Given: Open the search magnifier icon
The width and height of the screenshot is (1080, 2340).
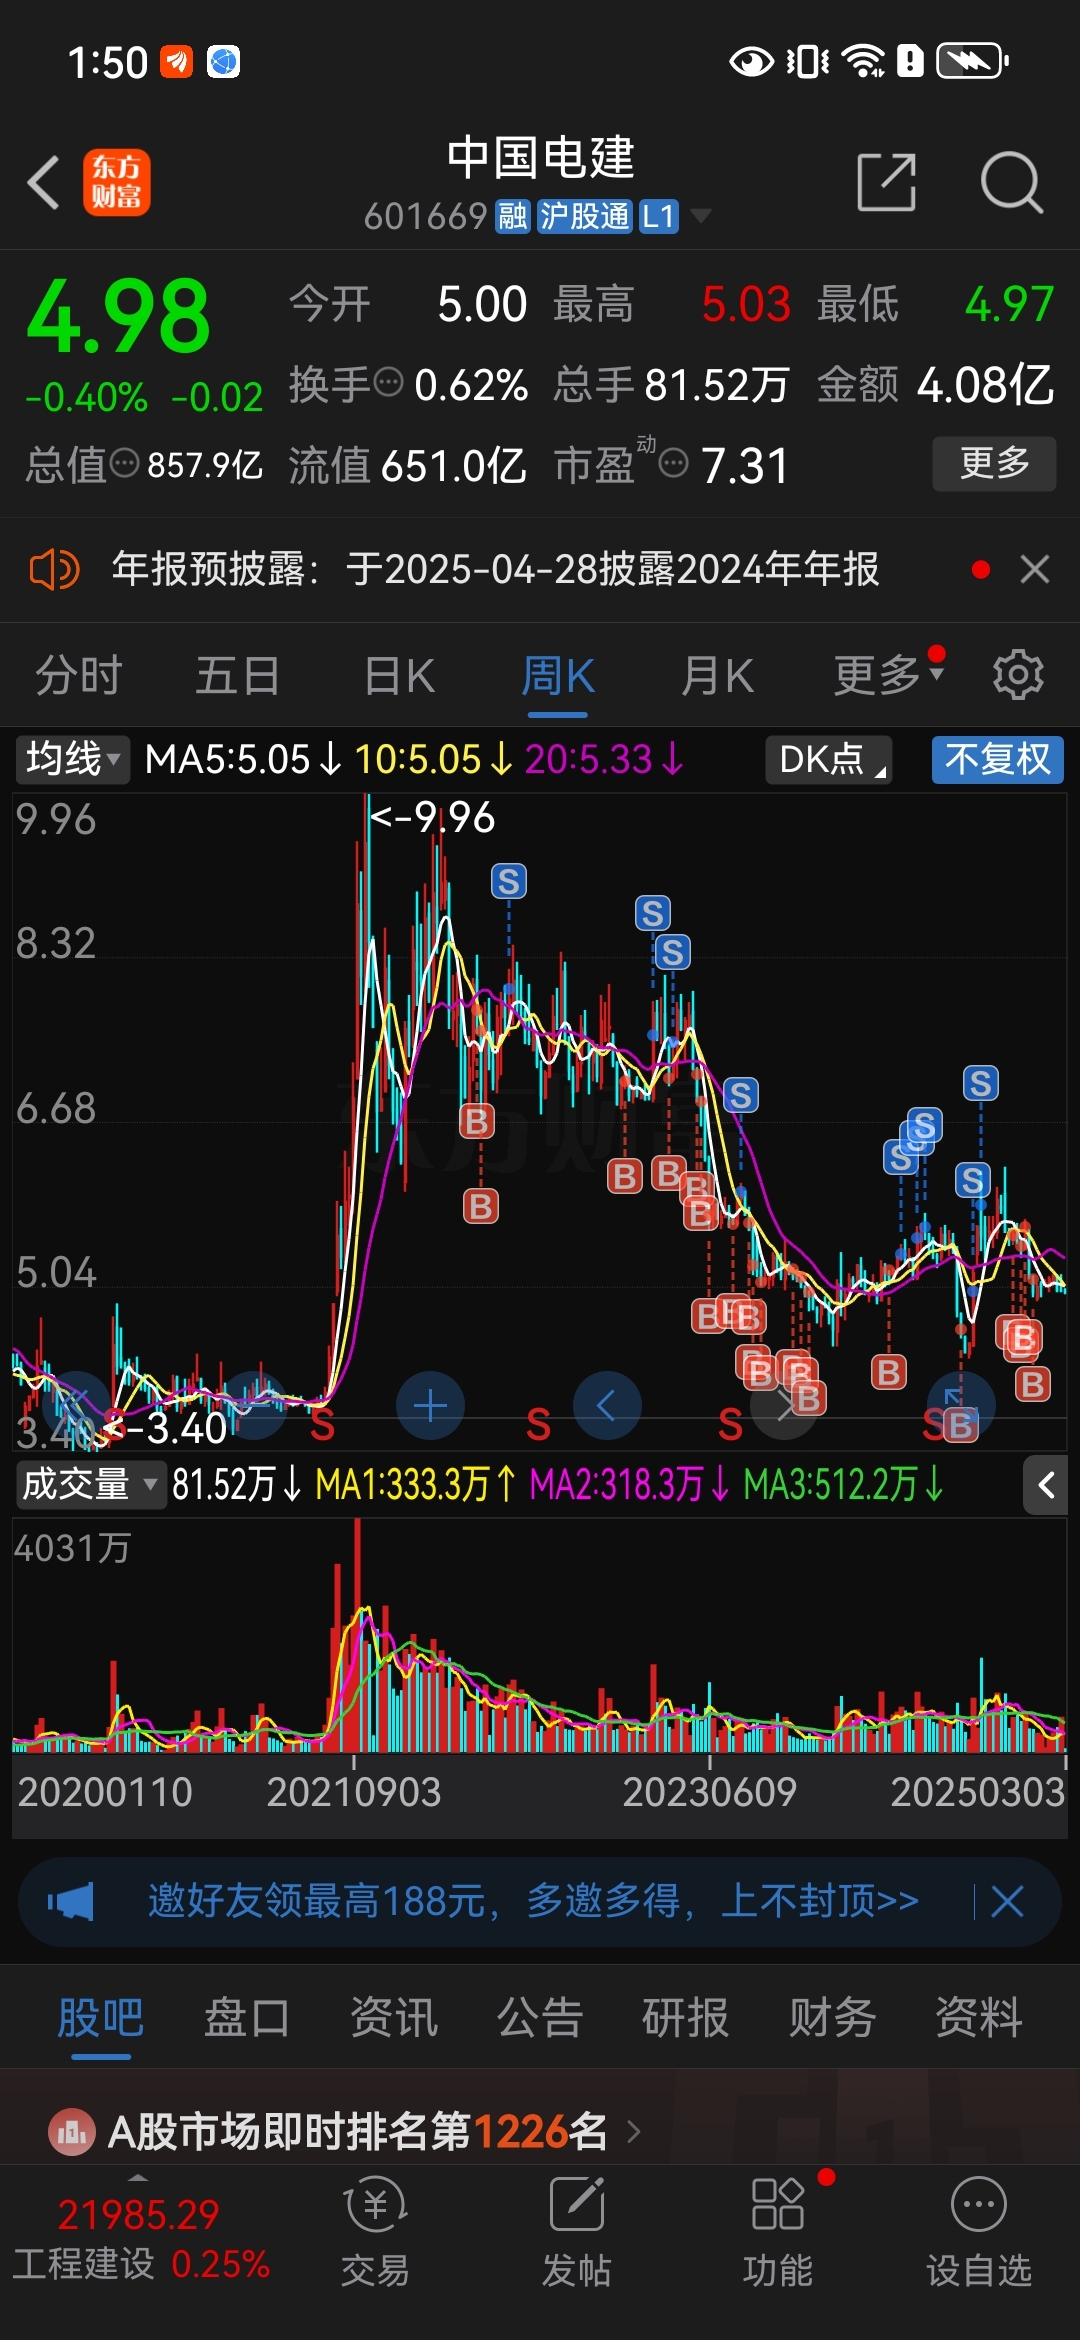Looking at the screenshot, I should pyautogui.click(x=1011, y=182).
